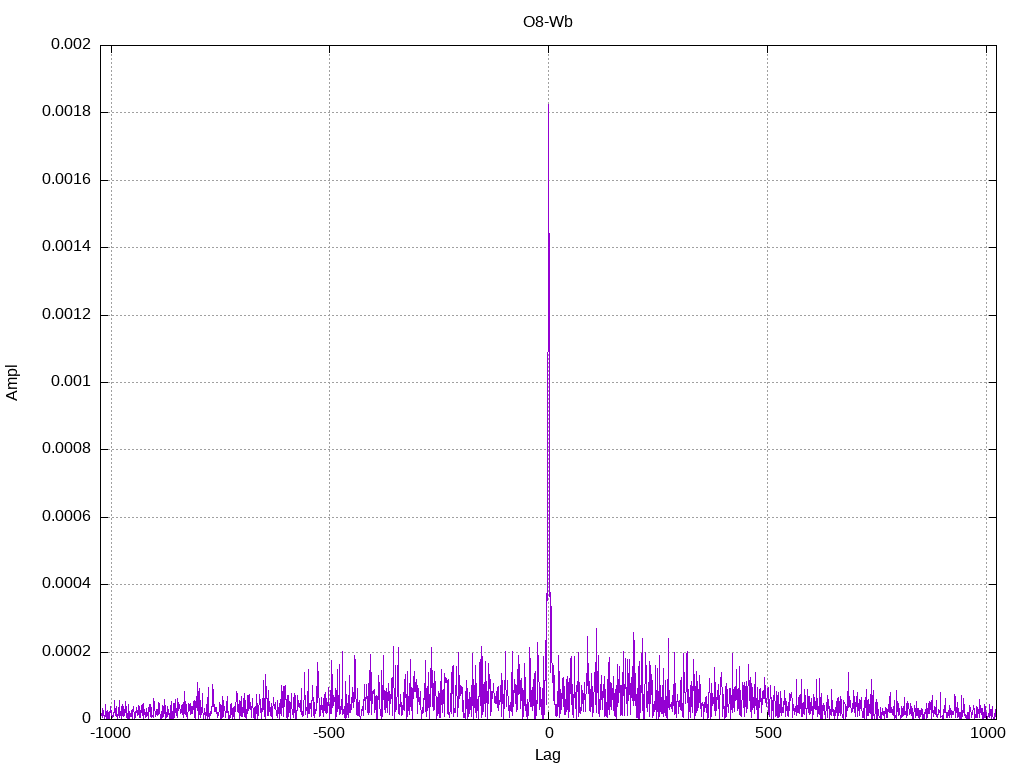Click the 0.0006 y-axis tick label
This screenshot has width=1024, height=768.
click(x=66, y=517)
